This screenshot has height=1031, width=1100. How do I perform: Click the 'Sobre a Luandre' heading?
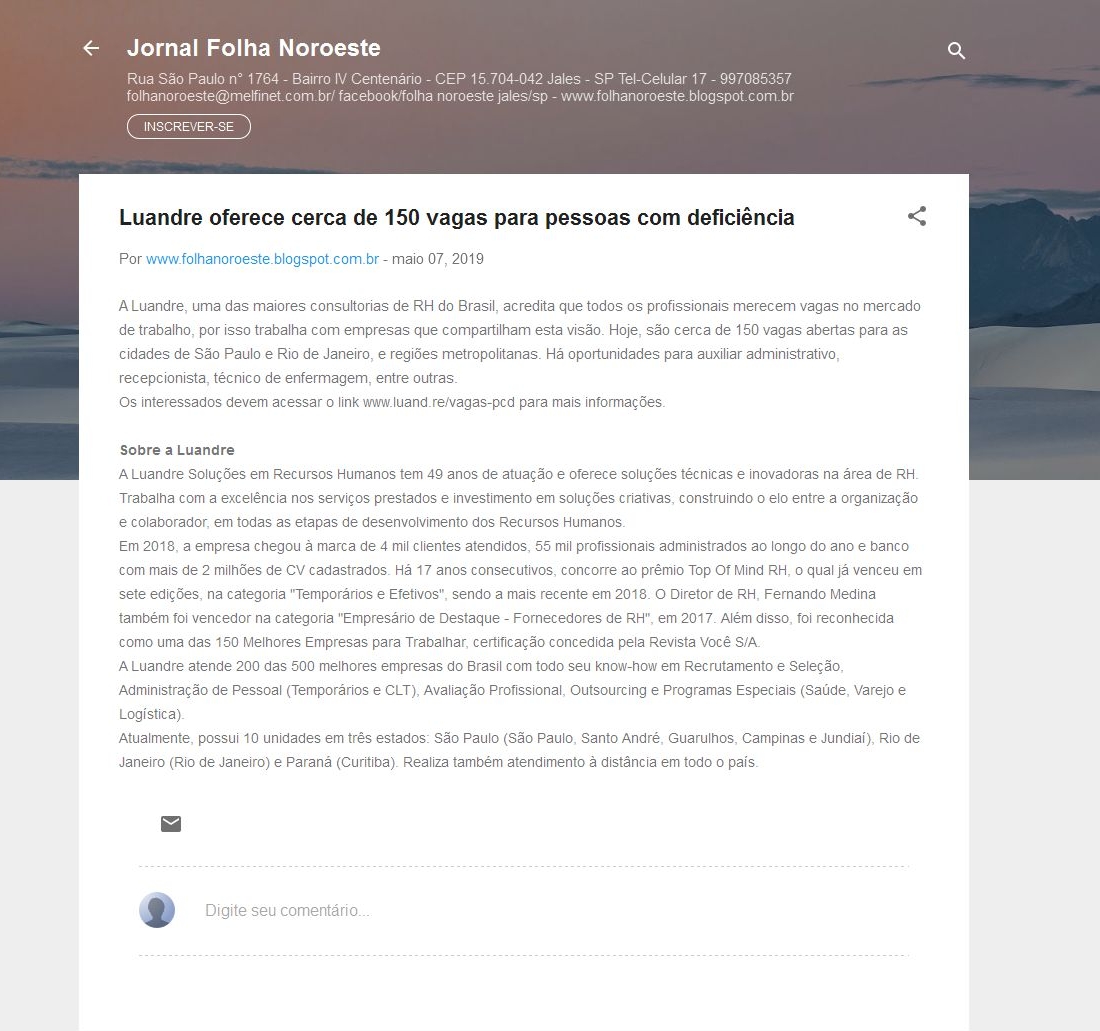tap(177, 450)
